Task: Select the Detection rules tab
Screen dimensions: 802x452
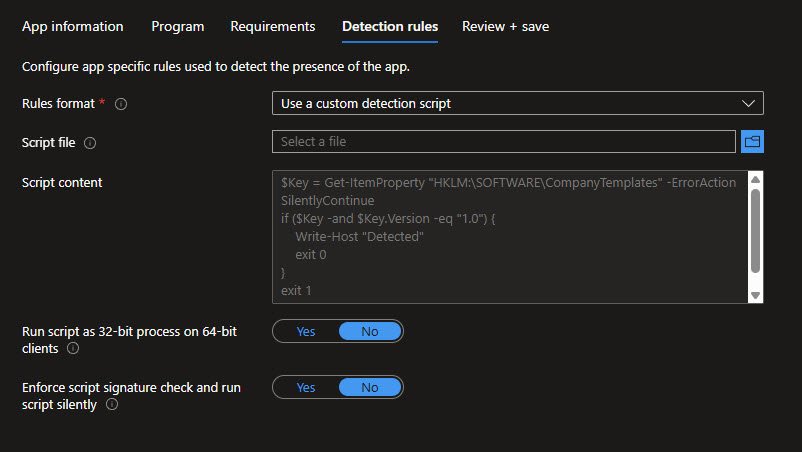Action: 389,26
